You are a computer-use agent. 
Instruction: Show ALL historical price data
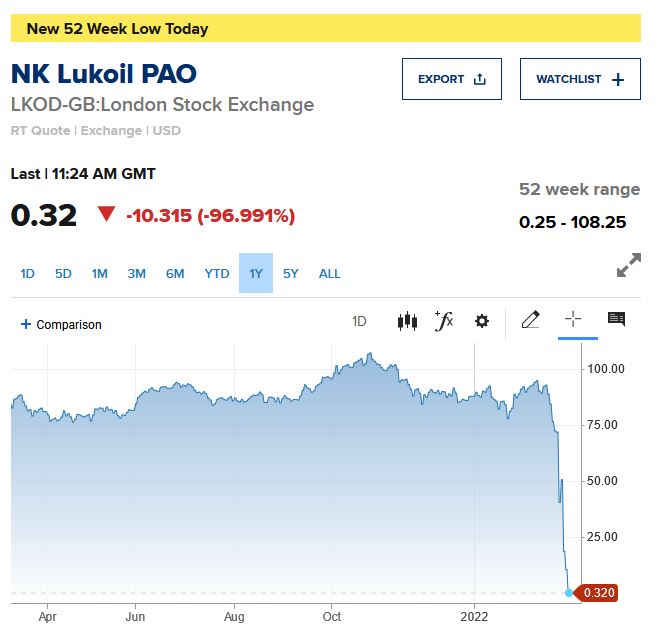[x=329, y=273]
